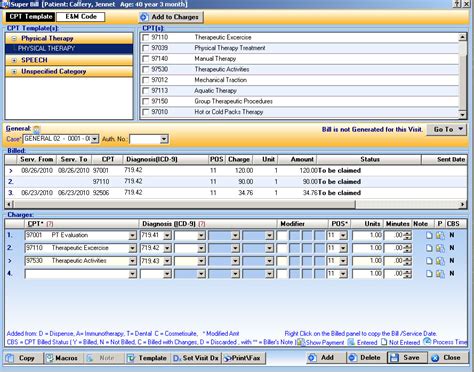Click the Add to Charges icon
Viewport: 474px width, 372px height.
point(144,17)
